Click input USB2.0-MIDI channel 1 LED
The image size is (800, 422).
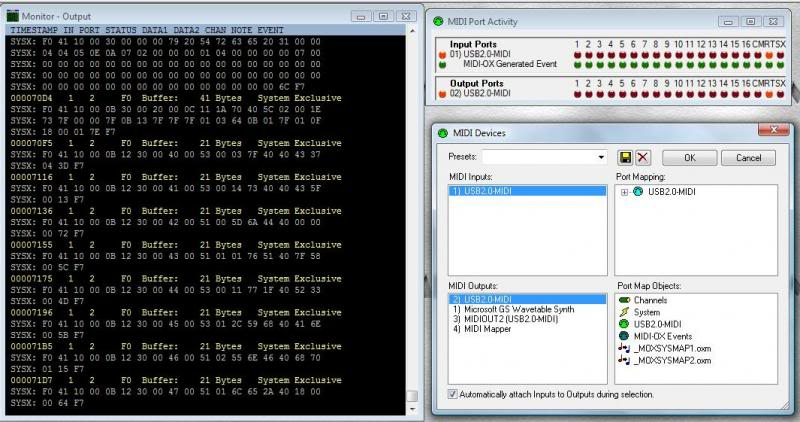(577, 55)
